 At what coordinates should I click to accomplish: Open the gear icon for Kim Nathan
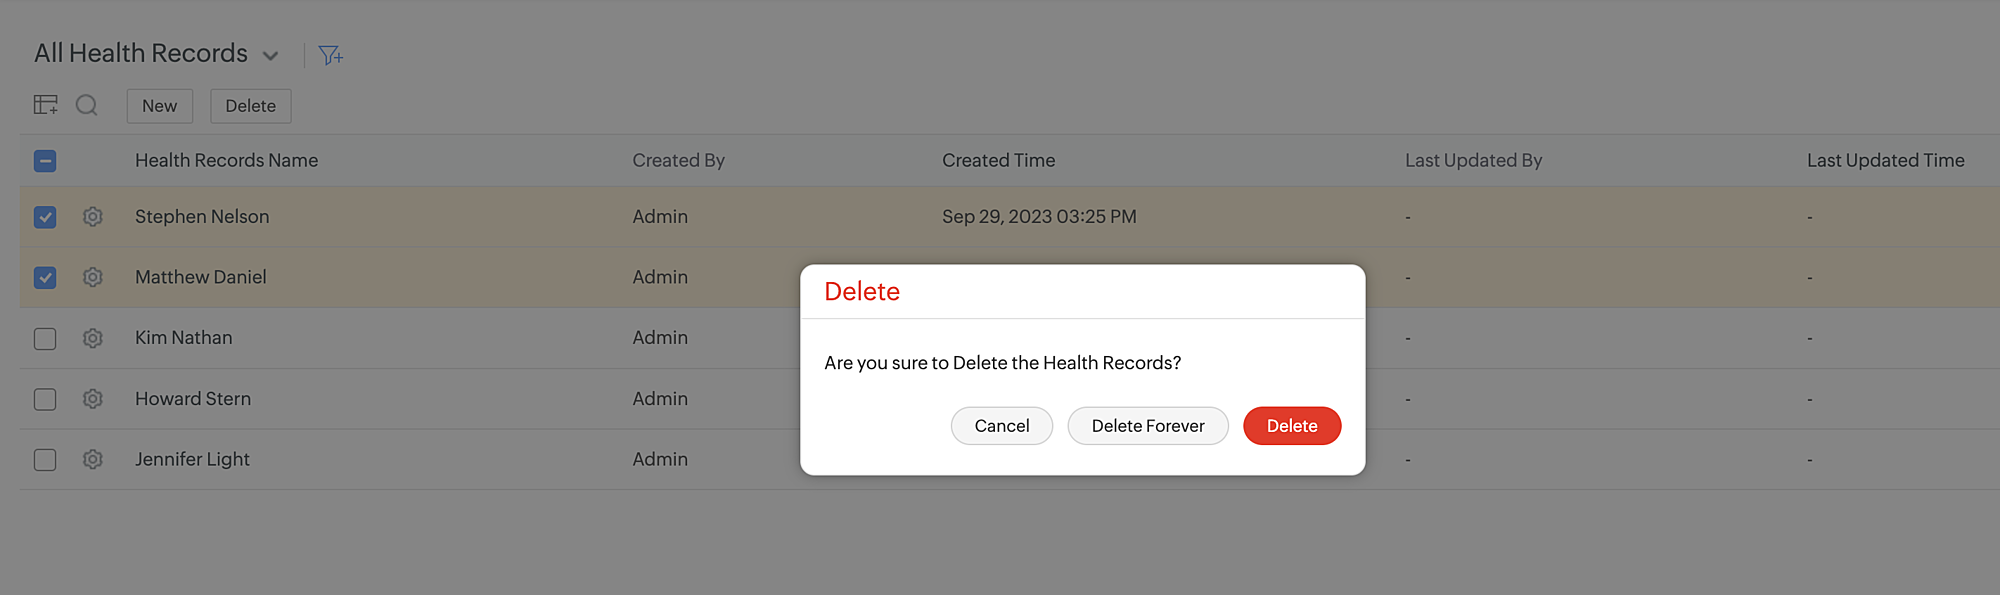pyautogui.click(x=93, y=338)
